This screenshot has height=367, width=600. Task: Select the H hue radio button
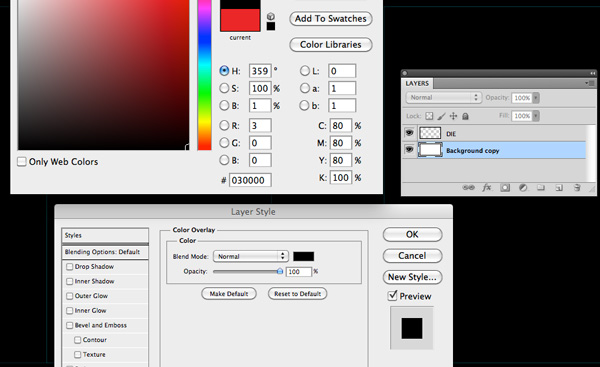pyautogui.click(x=224, y=71)
